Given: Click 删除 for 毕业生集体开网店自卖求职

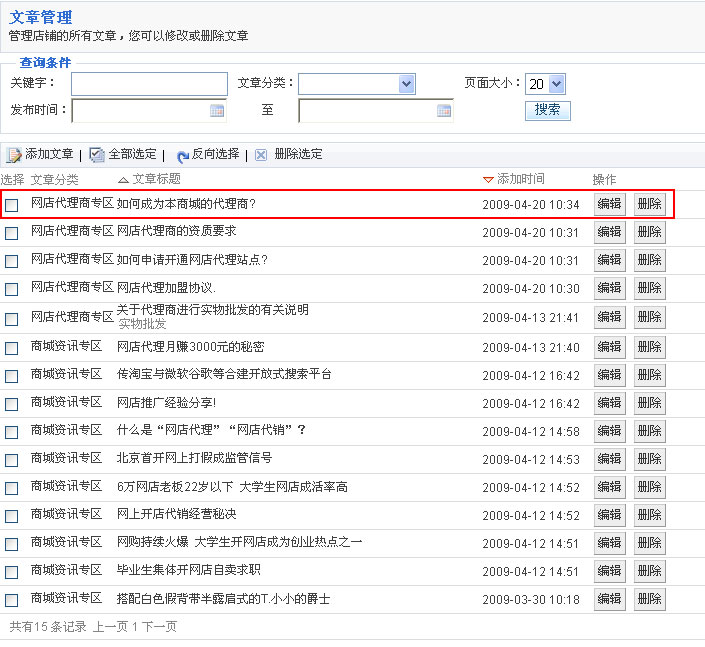Looking at the screenshot, I should 650,571.
